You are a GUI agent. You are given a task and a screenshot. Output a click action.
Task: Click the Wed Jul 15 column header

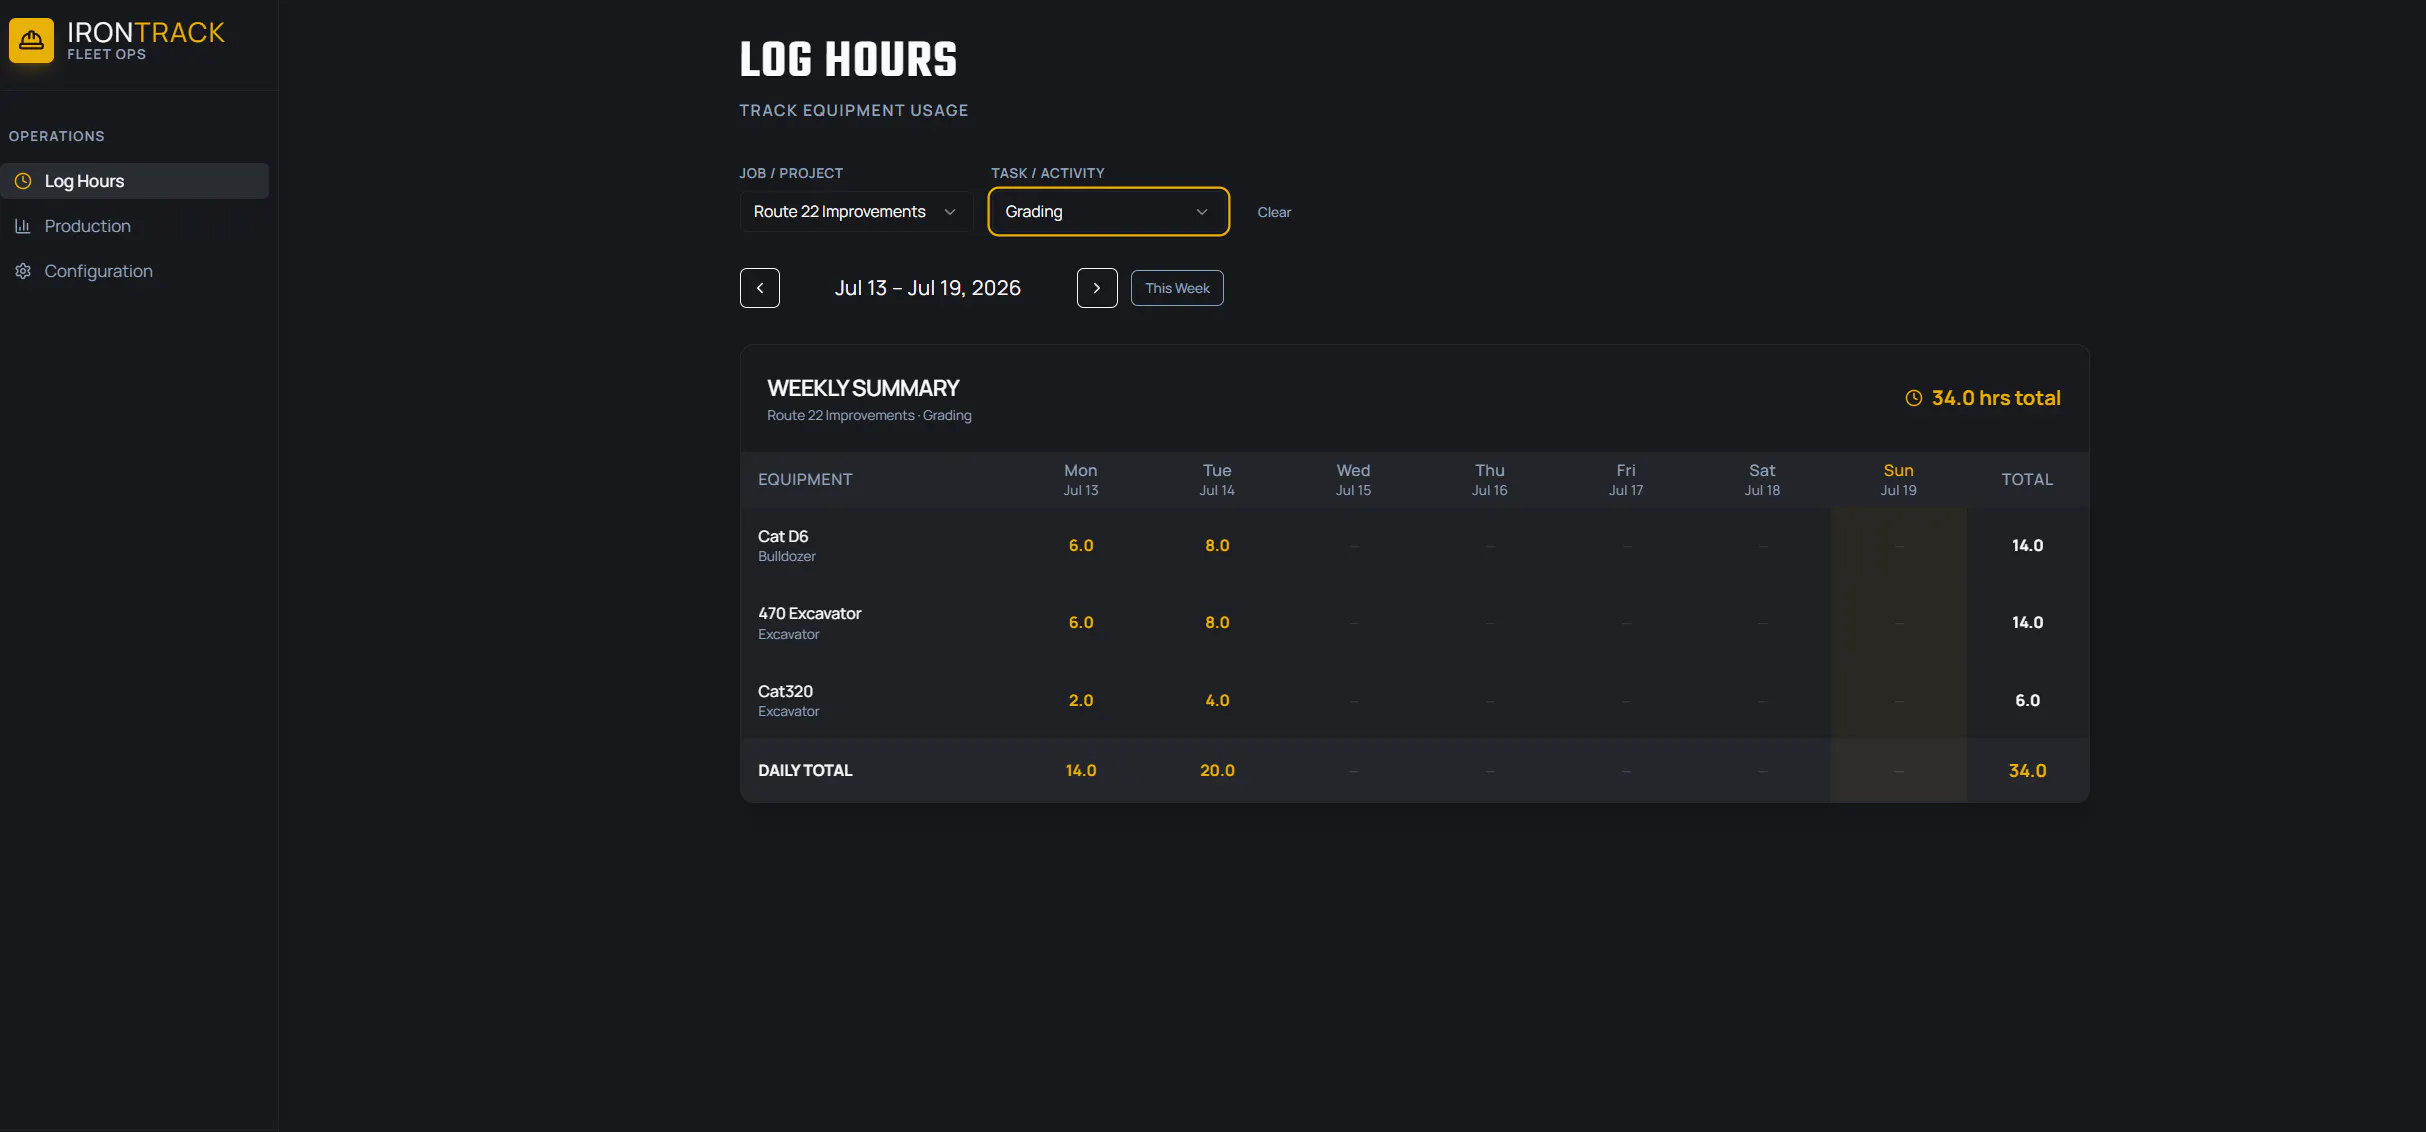[x=1353, y=479]
